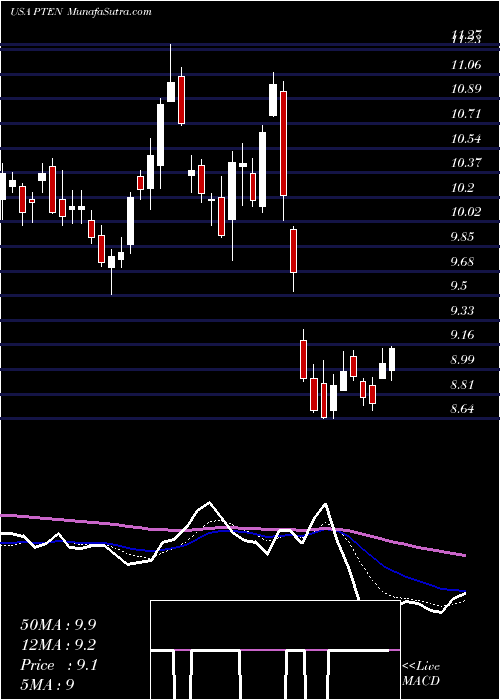Click the <<Live MACD label
500x700 pixels.
pyautogui.click(x=421, y=673)
